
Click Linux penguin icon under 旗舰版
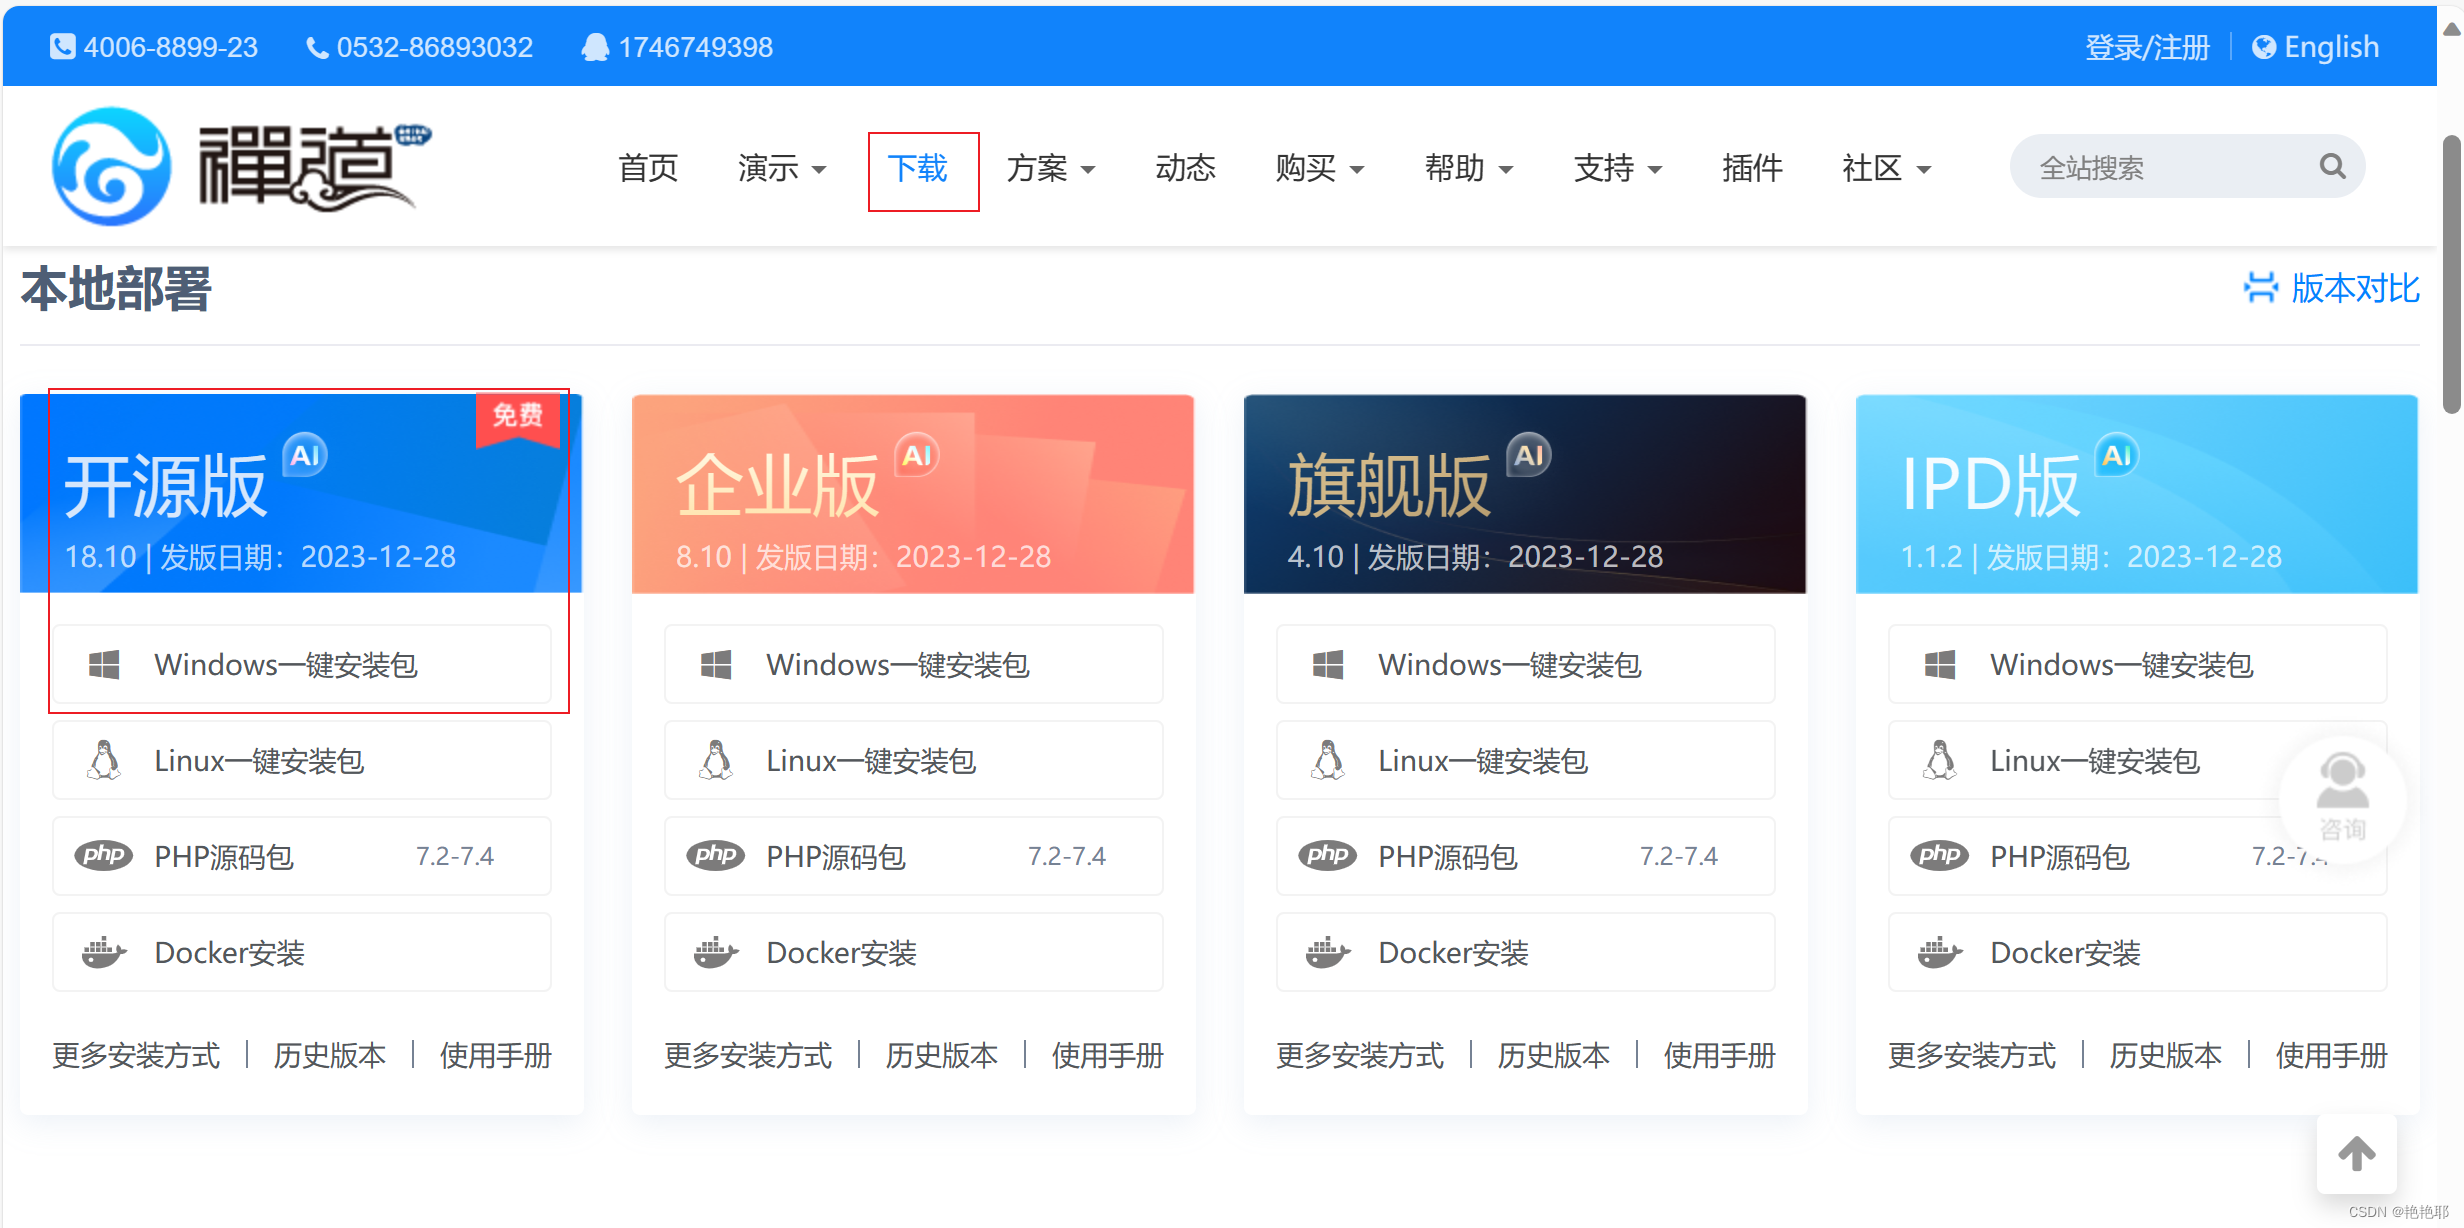coord(1328,761)
